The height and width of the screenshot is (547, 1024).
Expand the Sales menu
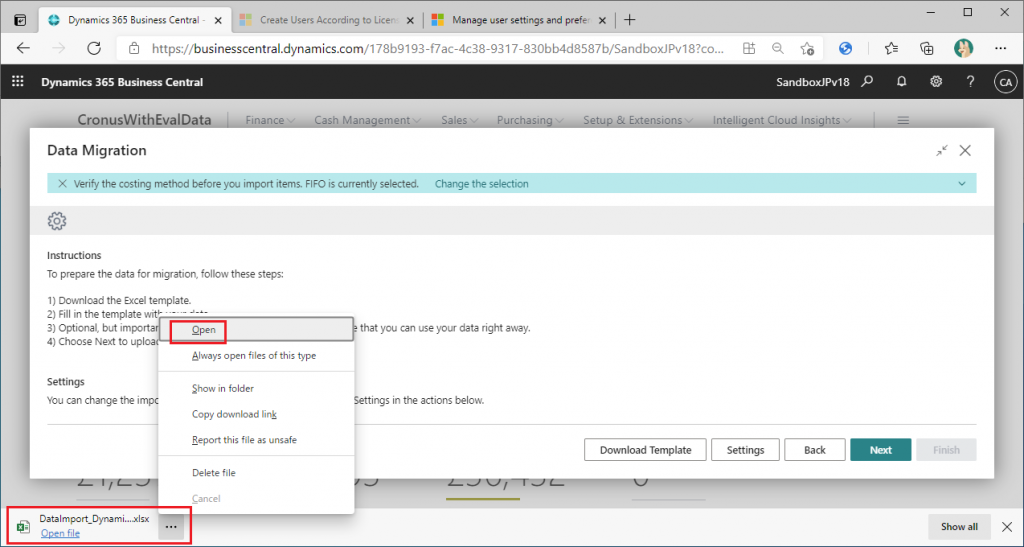click(x=460, y=120)
